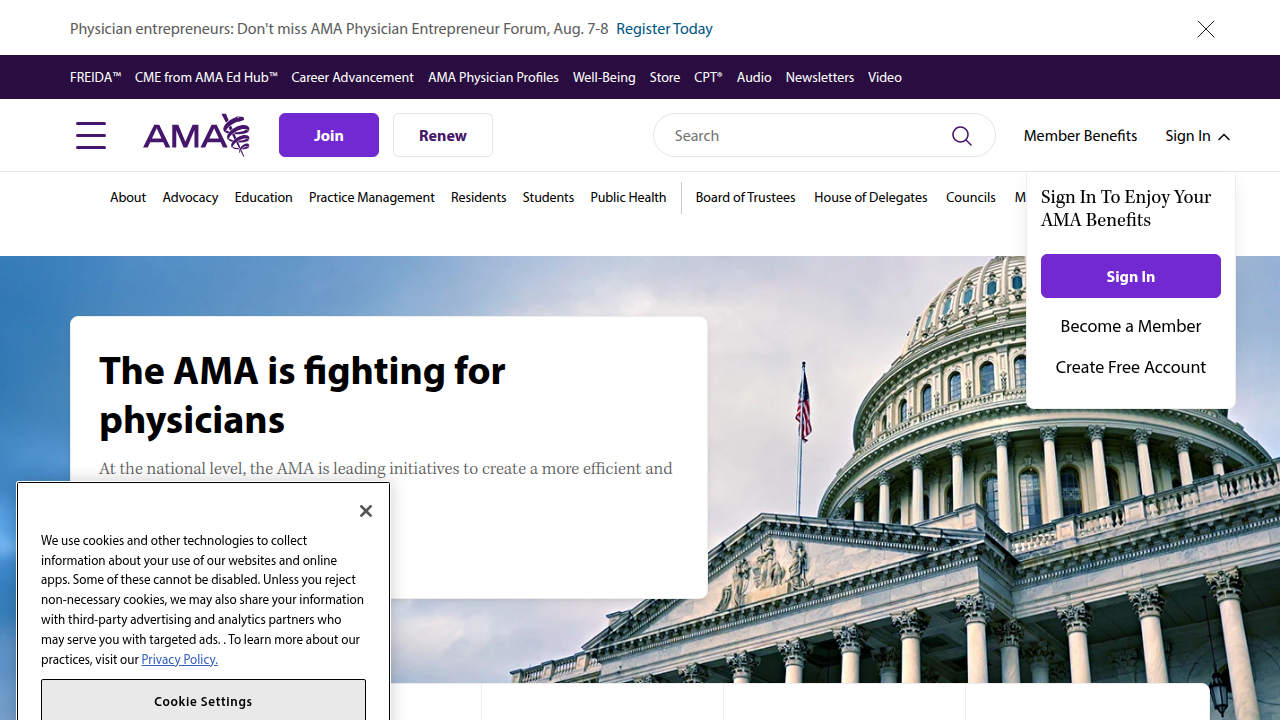Go to Audio section

click(754, 77)
